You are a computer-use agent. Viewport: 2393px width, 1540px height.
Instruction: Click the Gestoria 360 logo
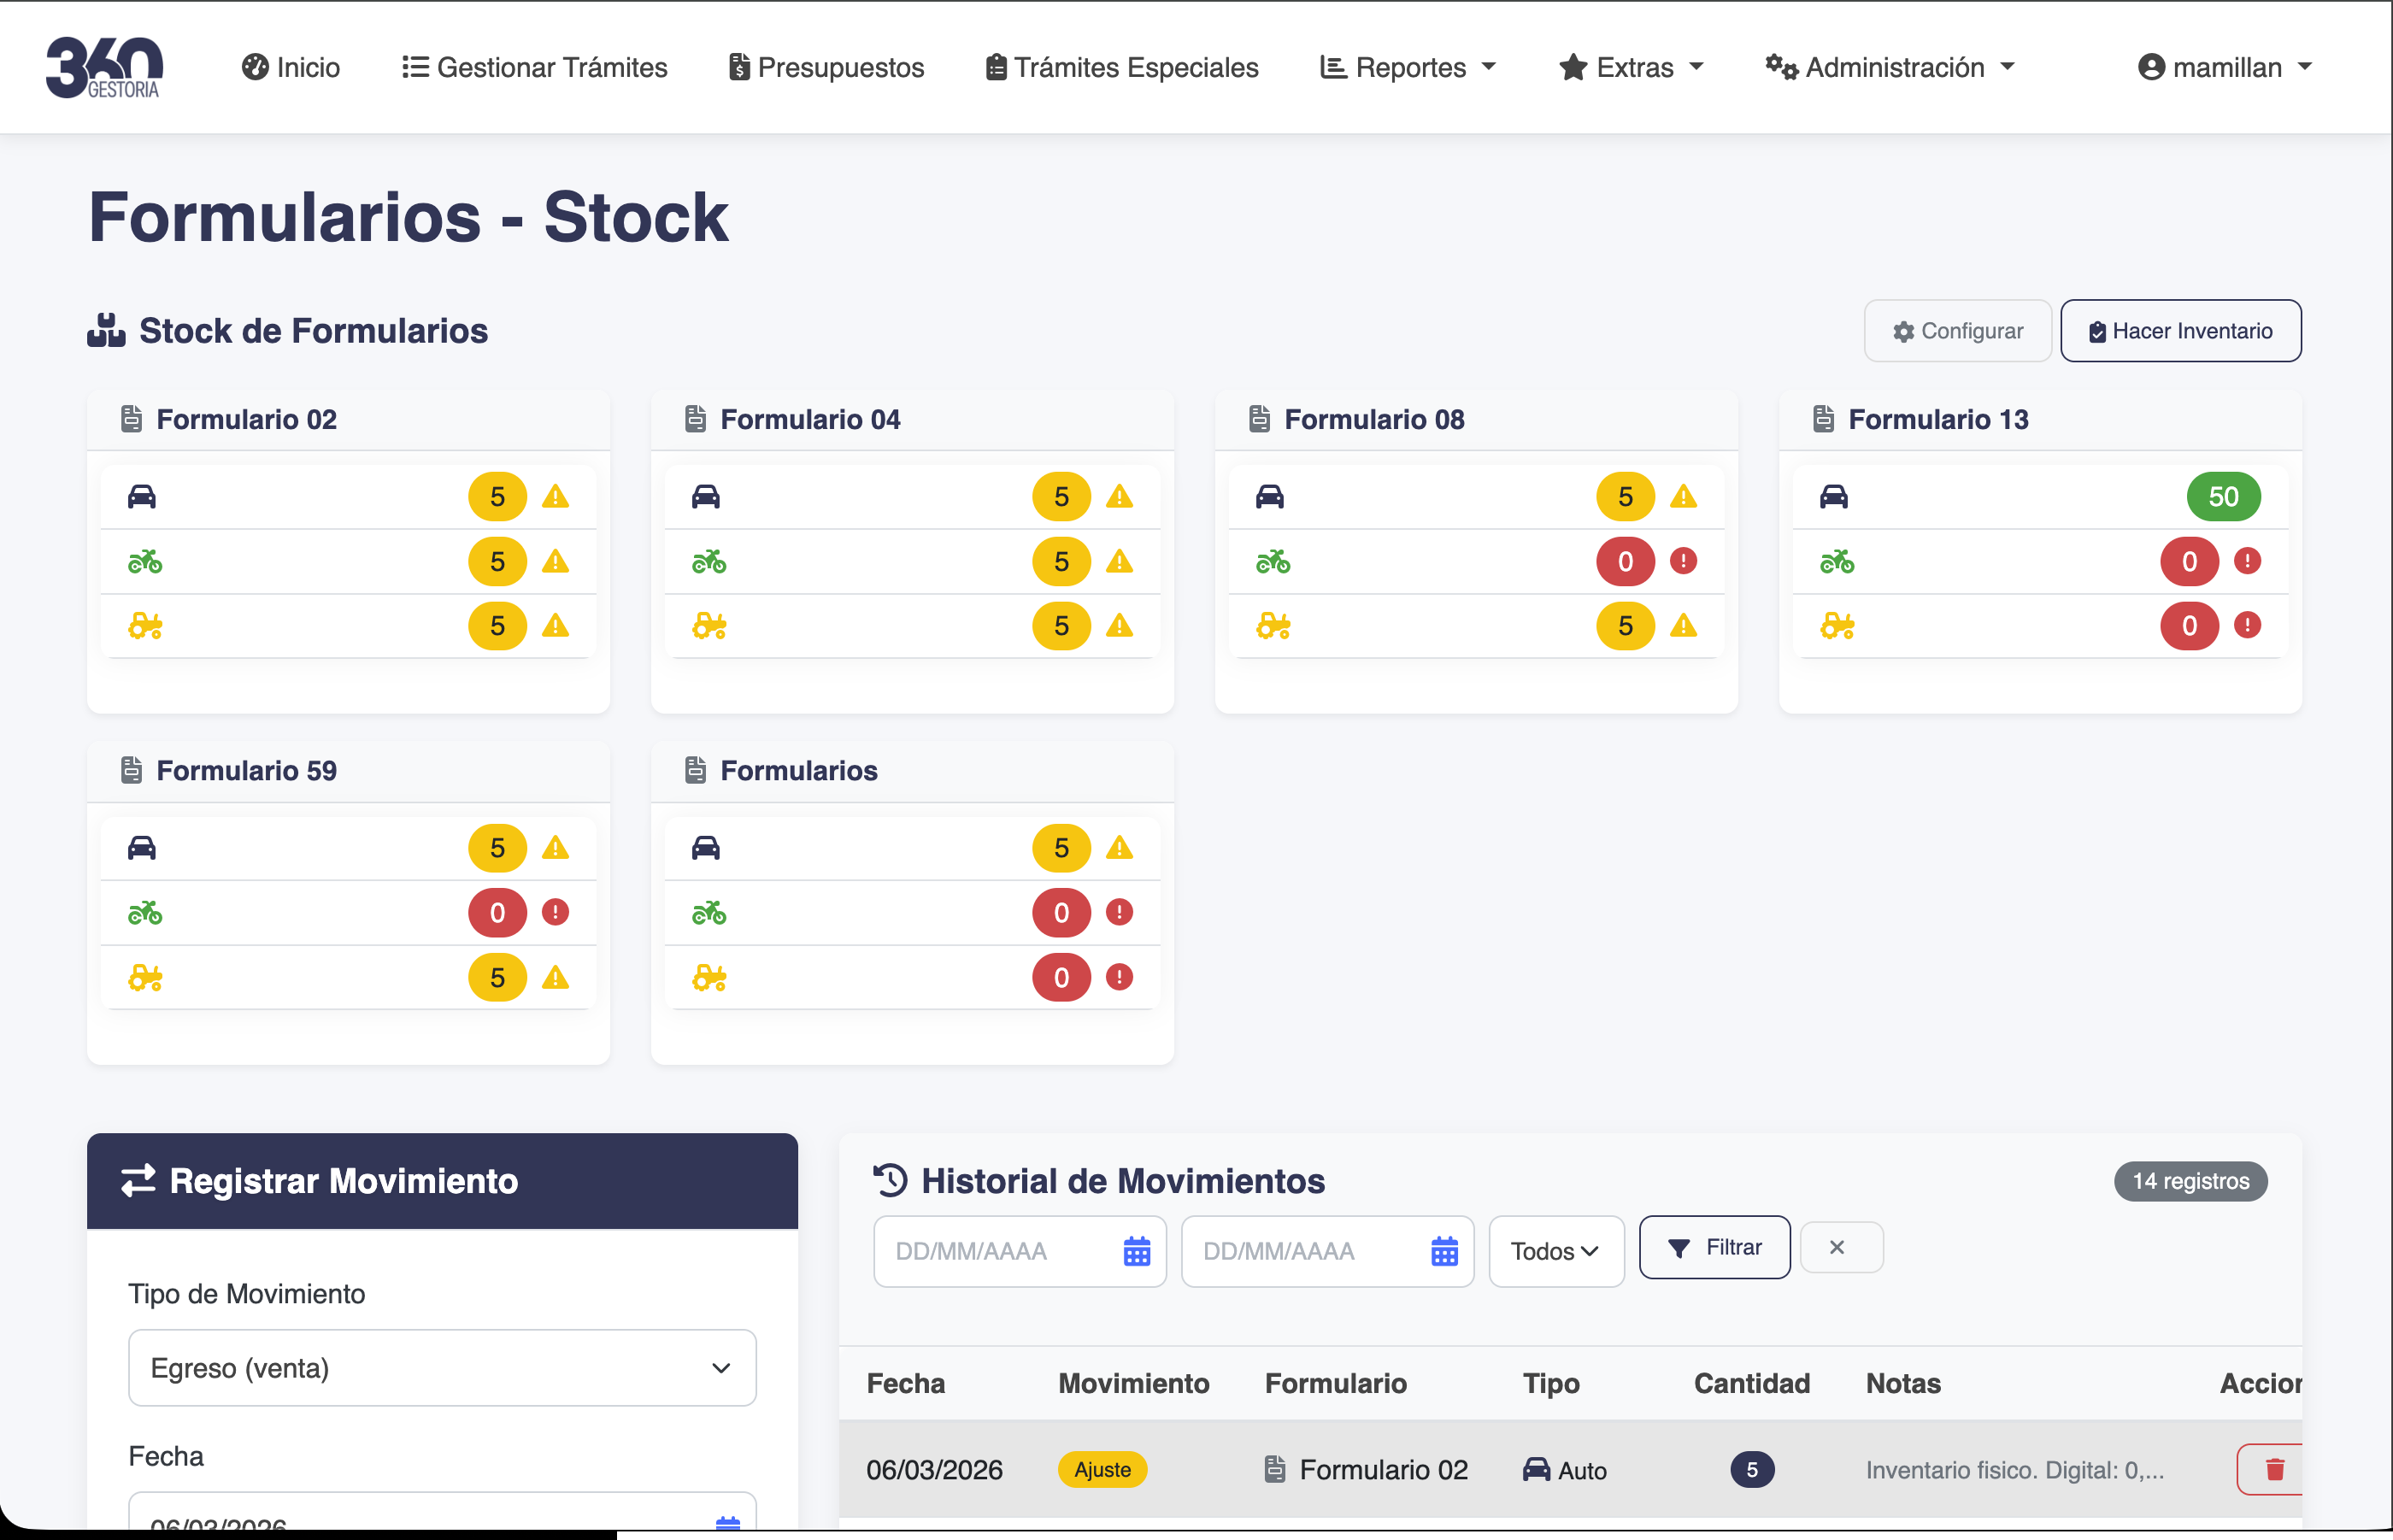point(104,66)
